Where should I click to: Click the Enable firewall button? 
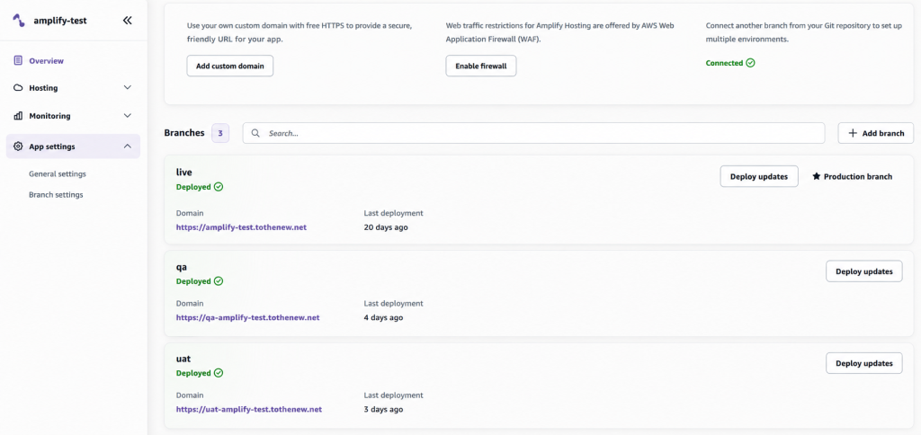[481, 66]
